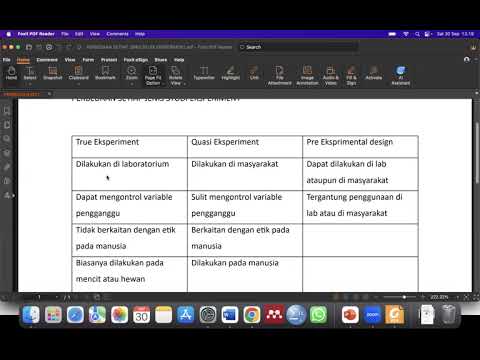Click the "Quasi Eksperiment" header cell
This screenshot has height=360, width=480.
pos(245,147)
